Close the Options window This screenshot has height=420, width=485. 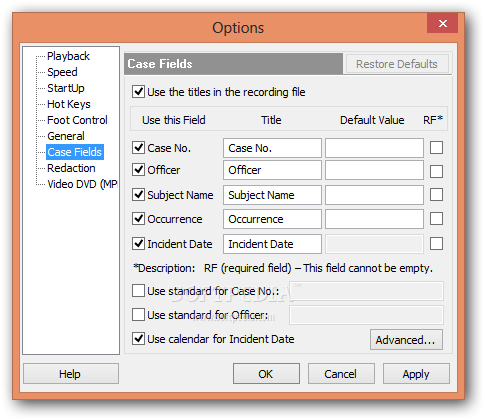pyautogui.click(x=443, y=23)
